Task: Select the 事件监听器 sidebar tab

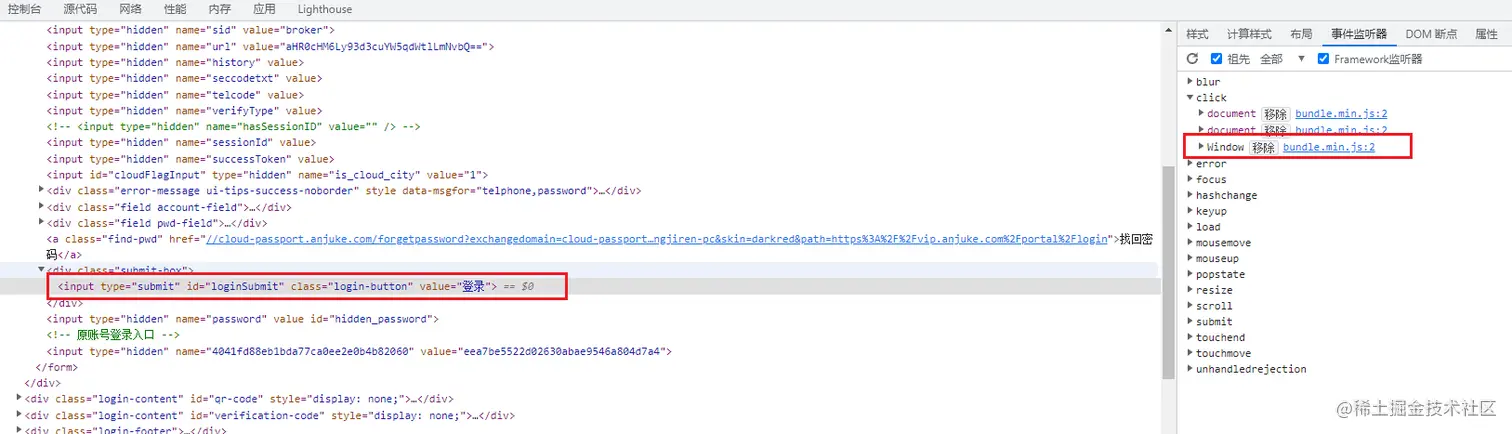Action: pyautogui.click(x=1358, y=34)
